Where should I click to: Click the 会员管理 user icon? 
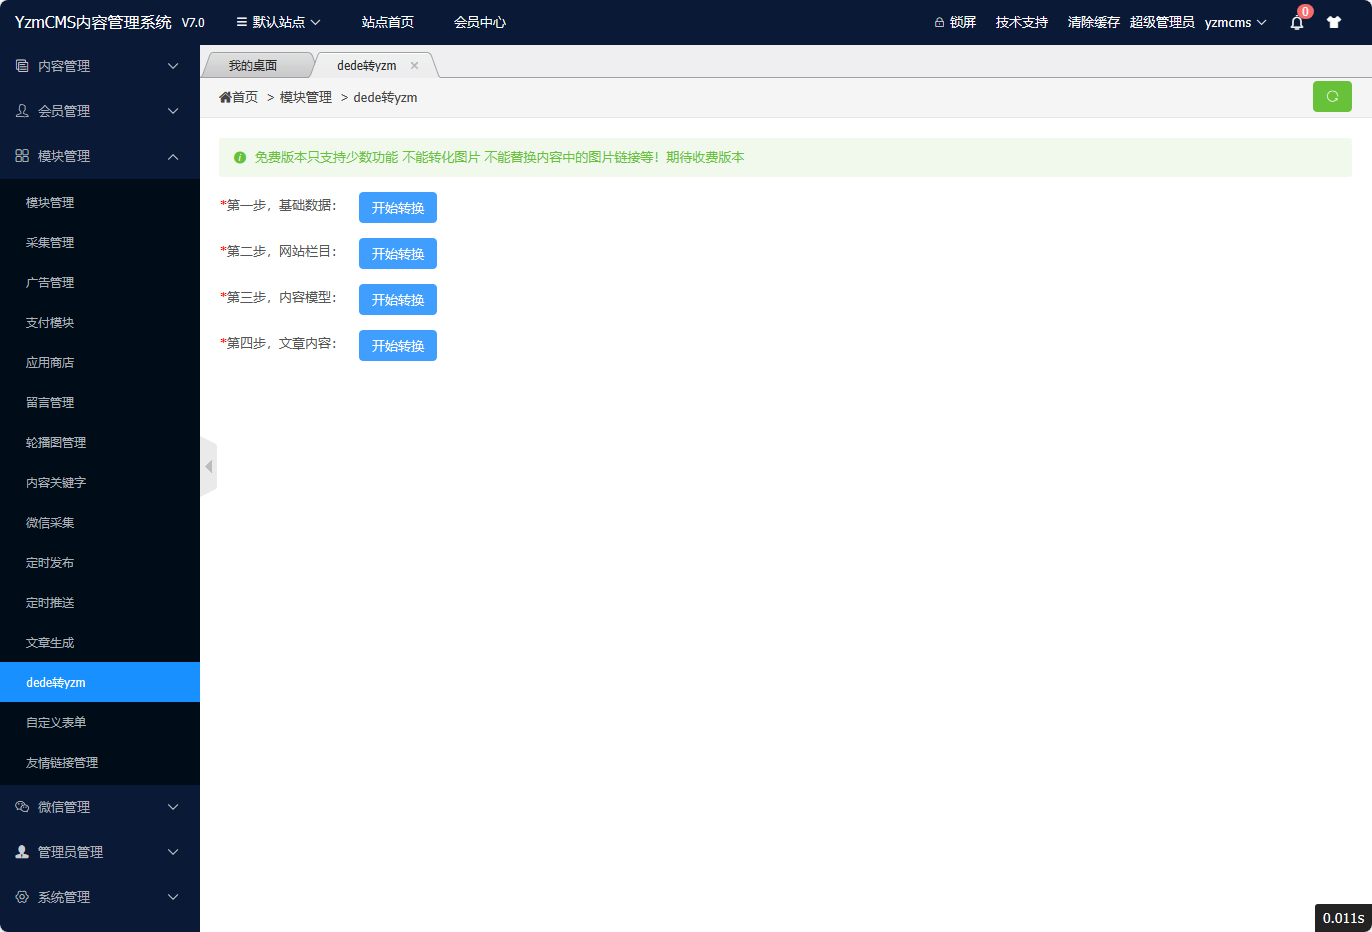[22, 111]
